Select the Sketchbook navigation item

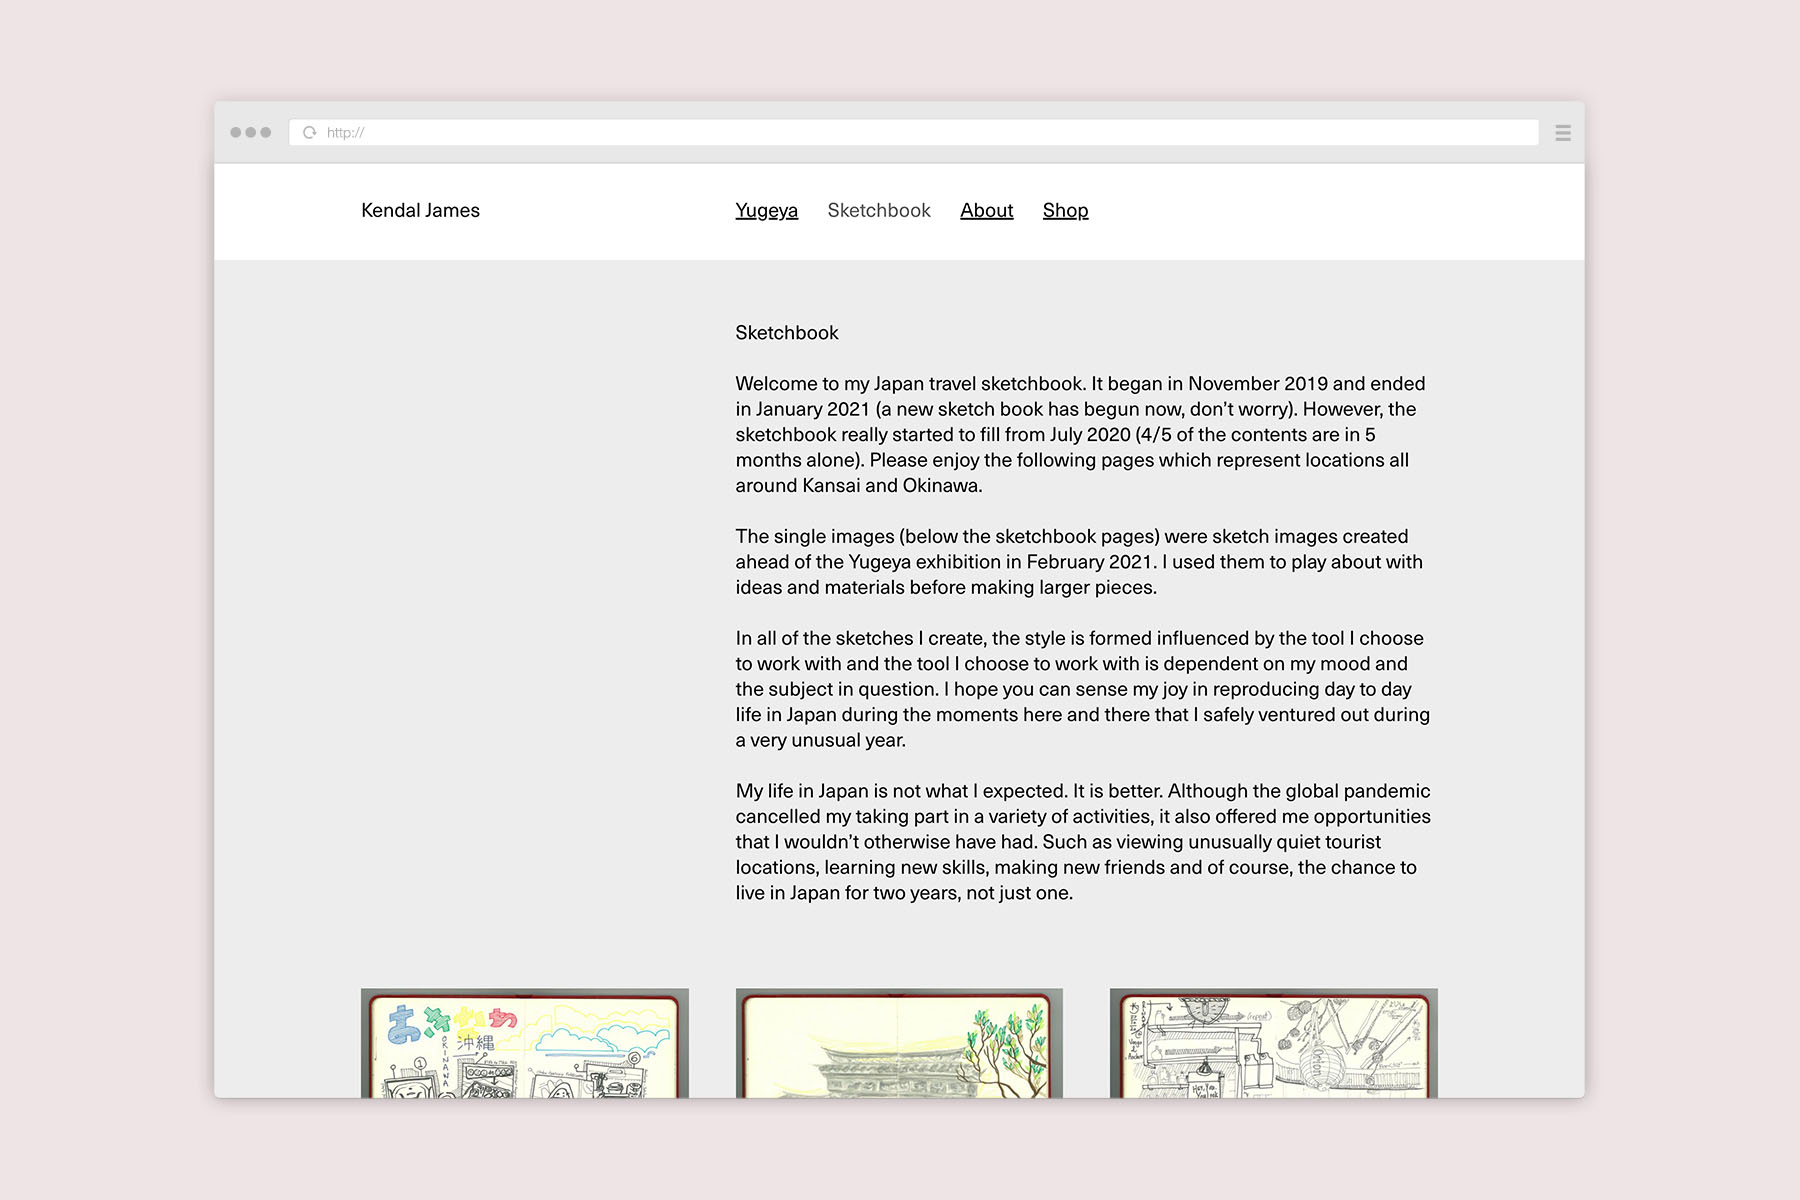point(879,210)
